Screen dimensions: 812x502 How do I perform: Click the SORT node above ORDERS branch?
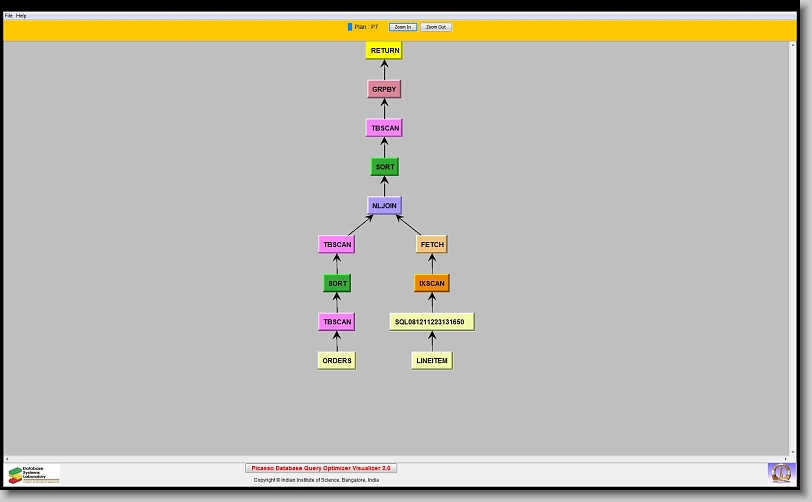[x=337, y=283]
